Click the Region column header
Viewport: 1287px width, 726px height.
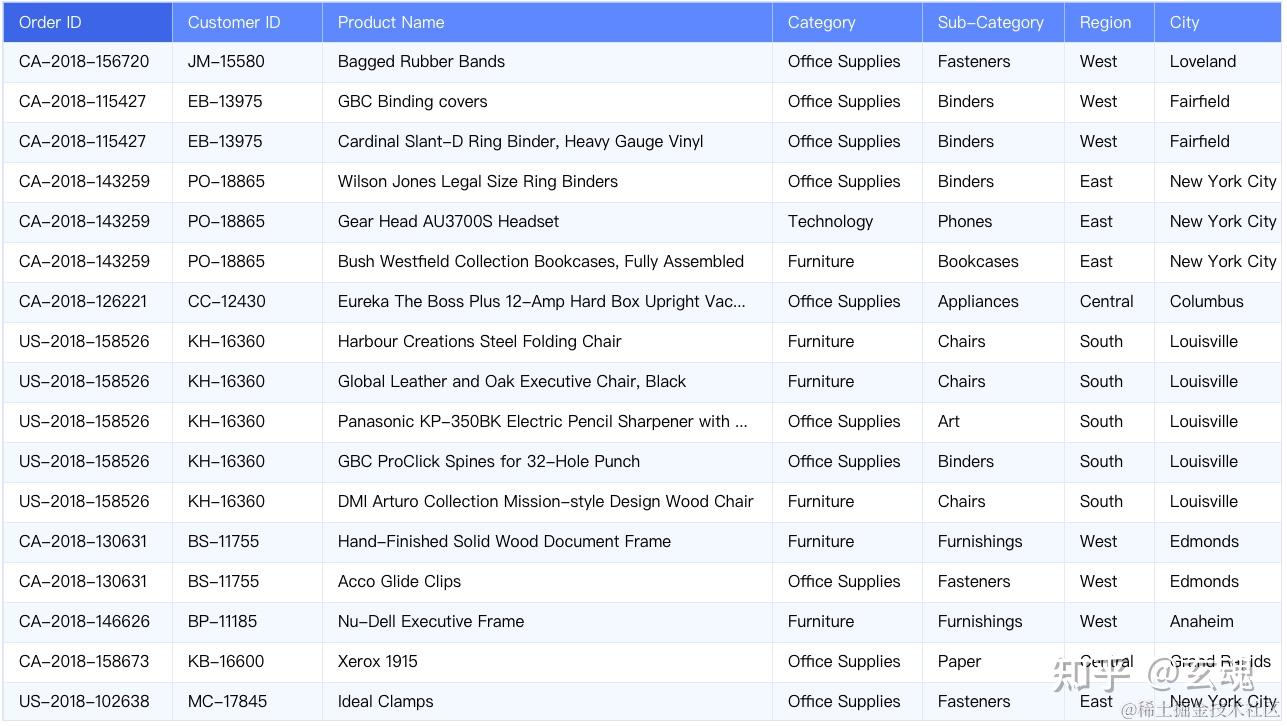tap(1105, 22)
